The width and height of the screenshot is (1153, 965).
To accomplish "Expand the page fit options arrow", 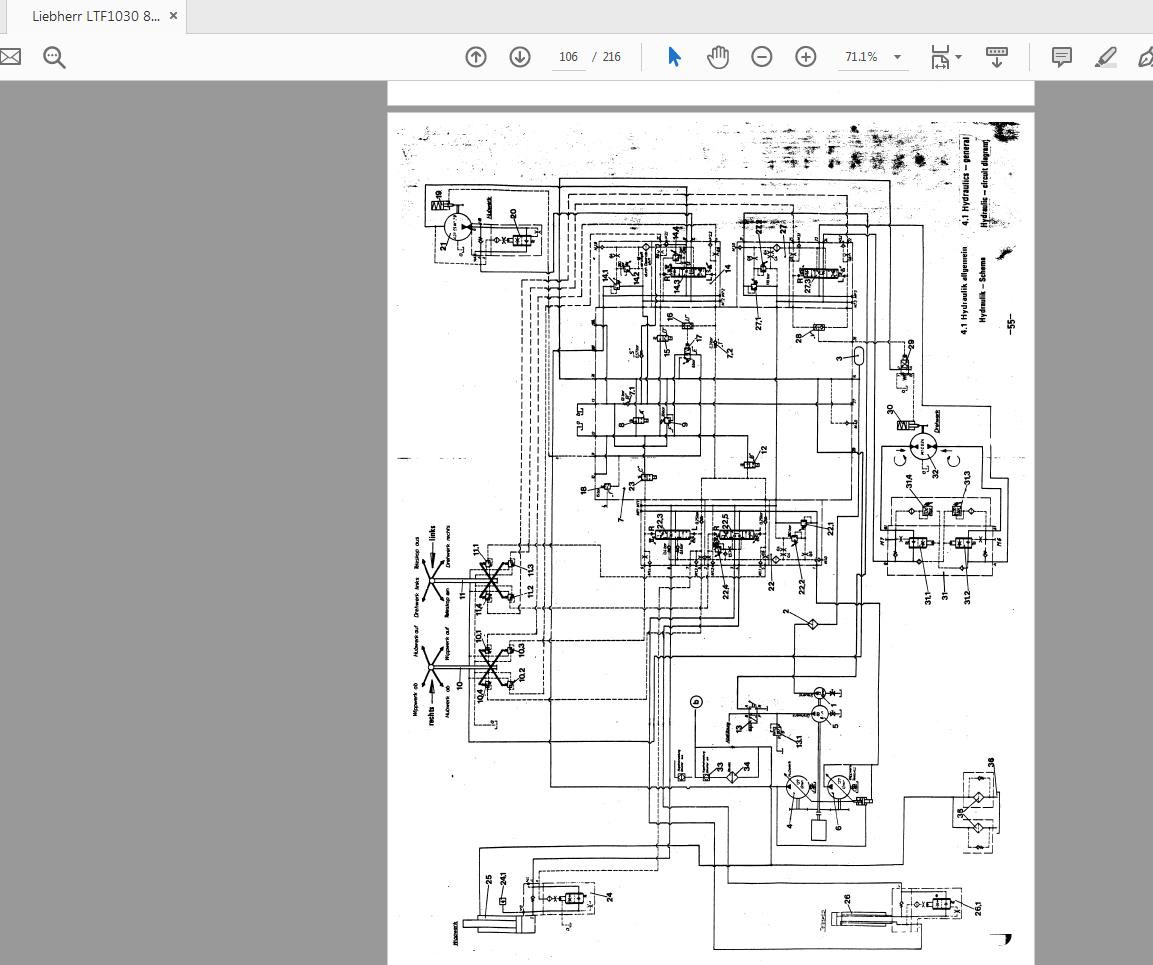I will pyautogui.click(x=958, y=57).
